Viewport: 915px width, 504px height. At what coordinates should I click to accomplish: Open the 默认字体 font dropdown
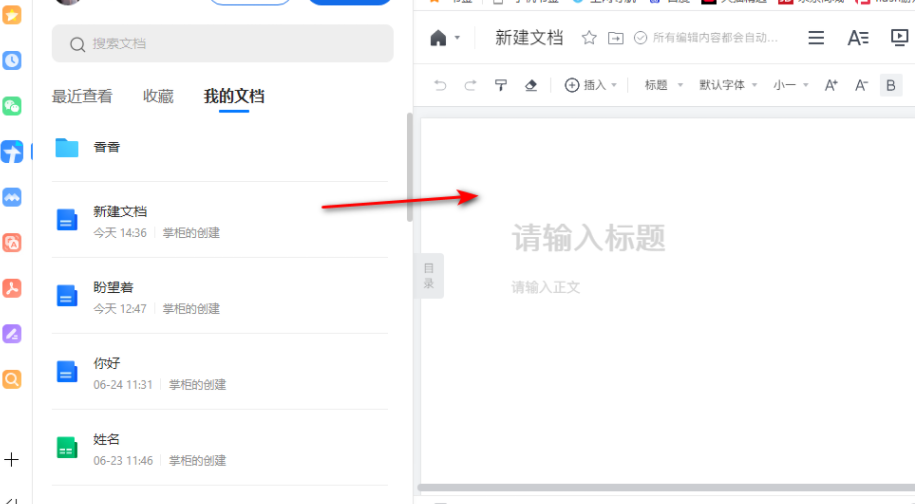(x=728, y=85)
